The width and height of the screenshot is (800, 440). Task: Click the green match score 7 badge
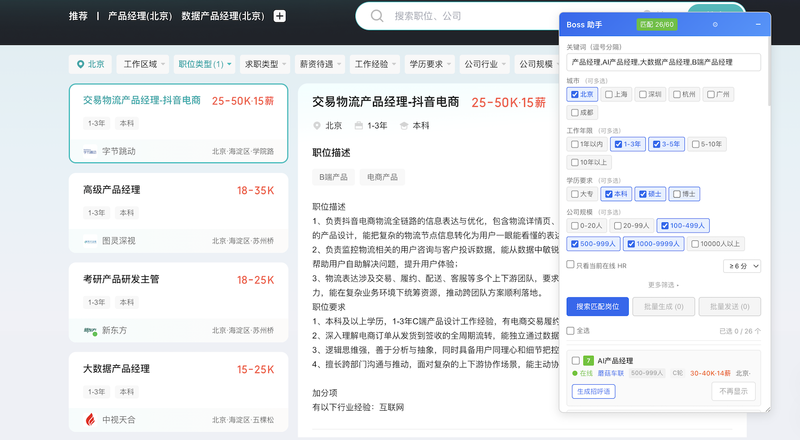tap(588, 360)
